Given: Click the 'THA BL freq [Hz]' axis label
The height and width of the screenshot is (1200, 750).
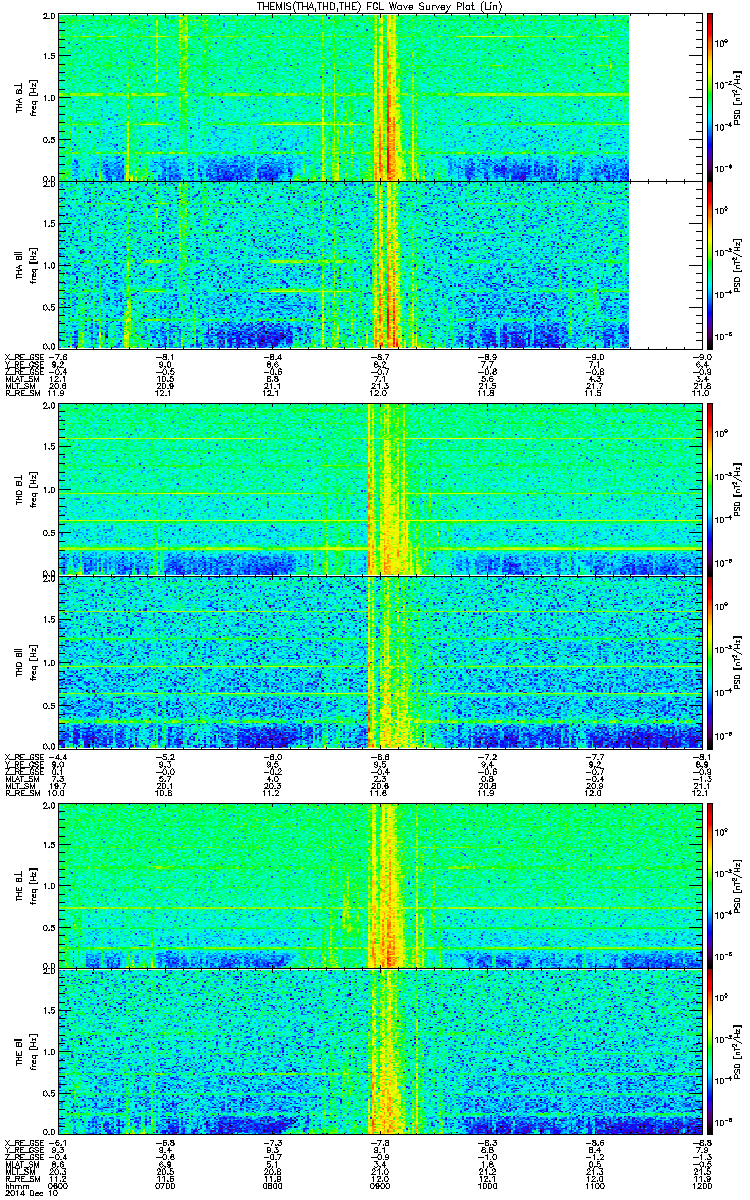Looking at the screenshot, I should (x=26, y=97).
